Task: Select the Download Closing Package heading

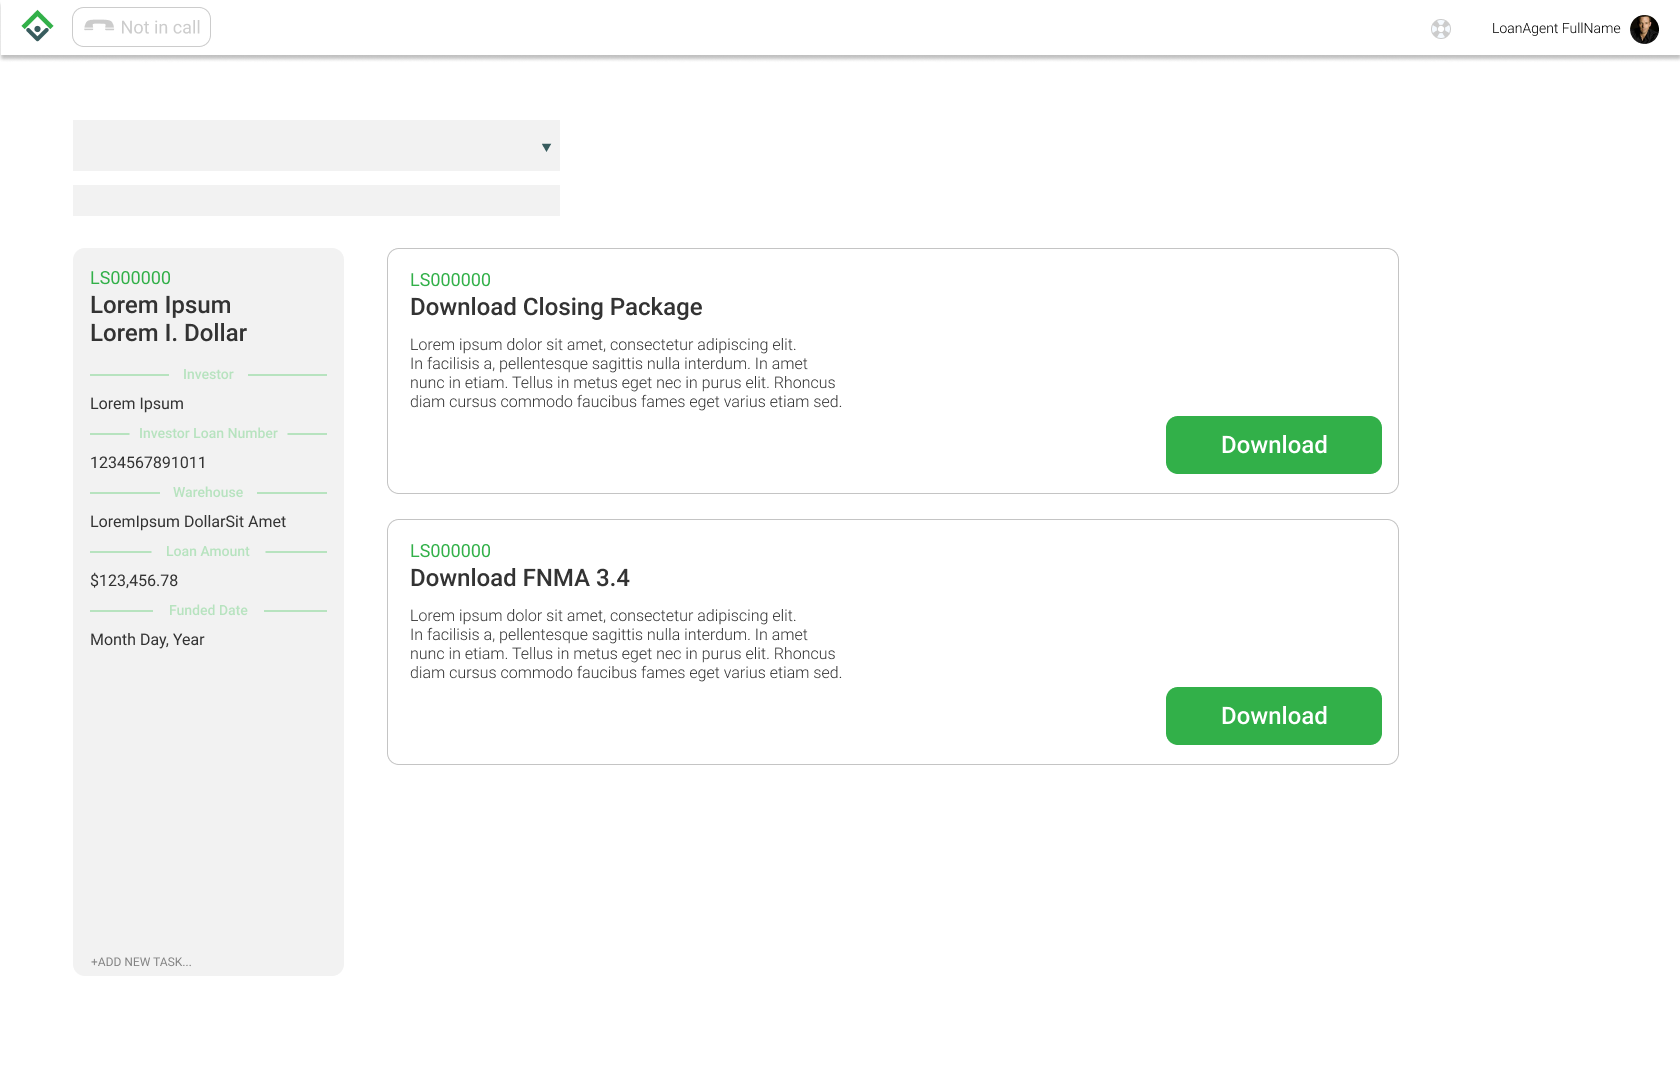Action: (x=556, y=307)
